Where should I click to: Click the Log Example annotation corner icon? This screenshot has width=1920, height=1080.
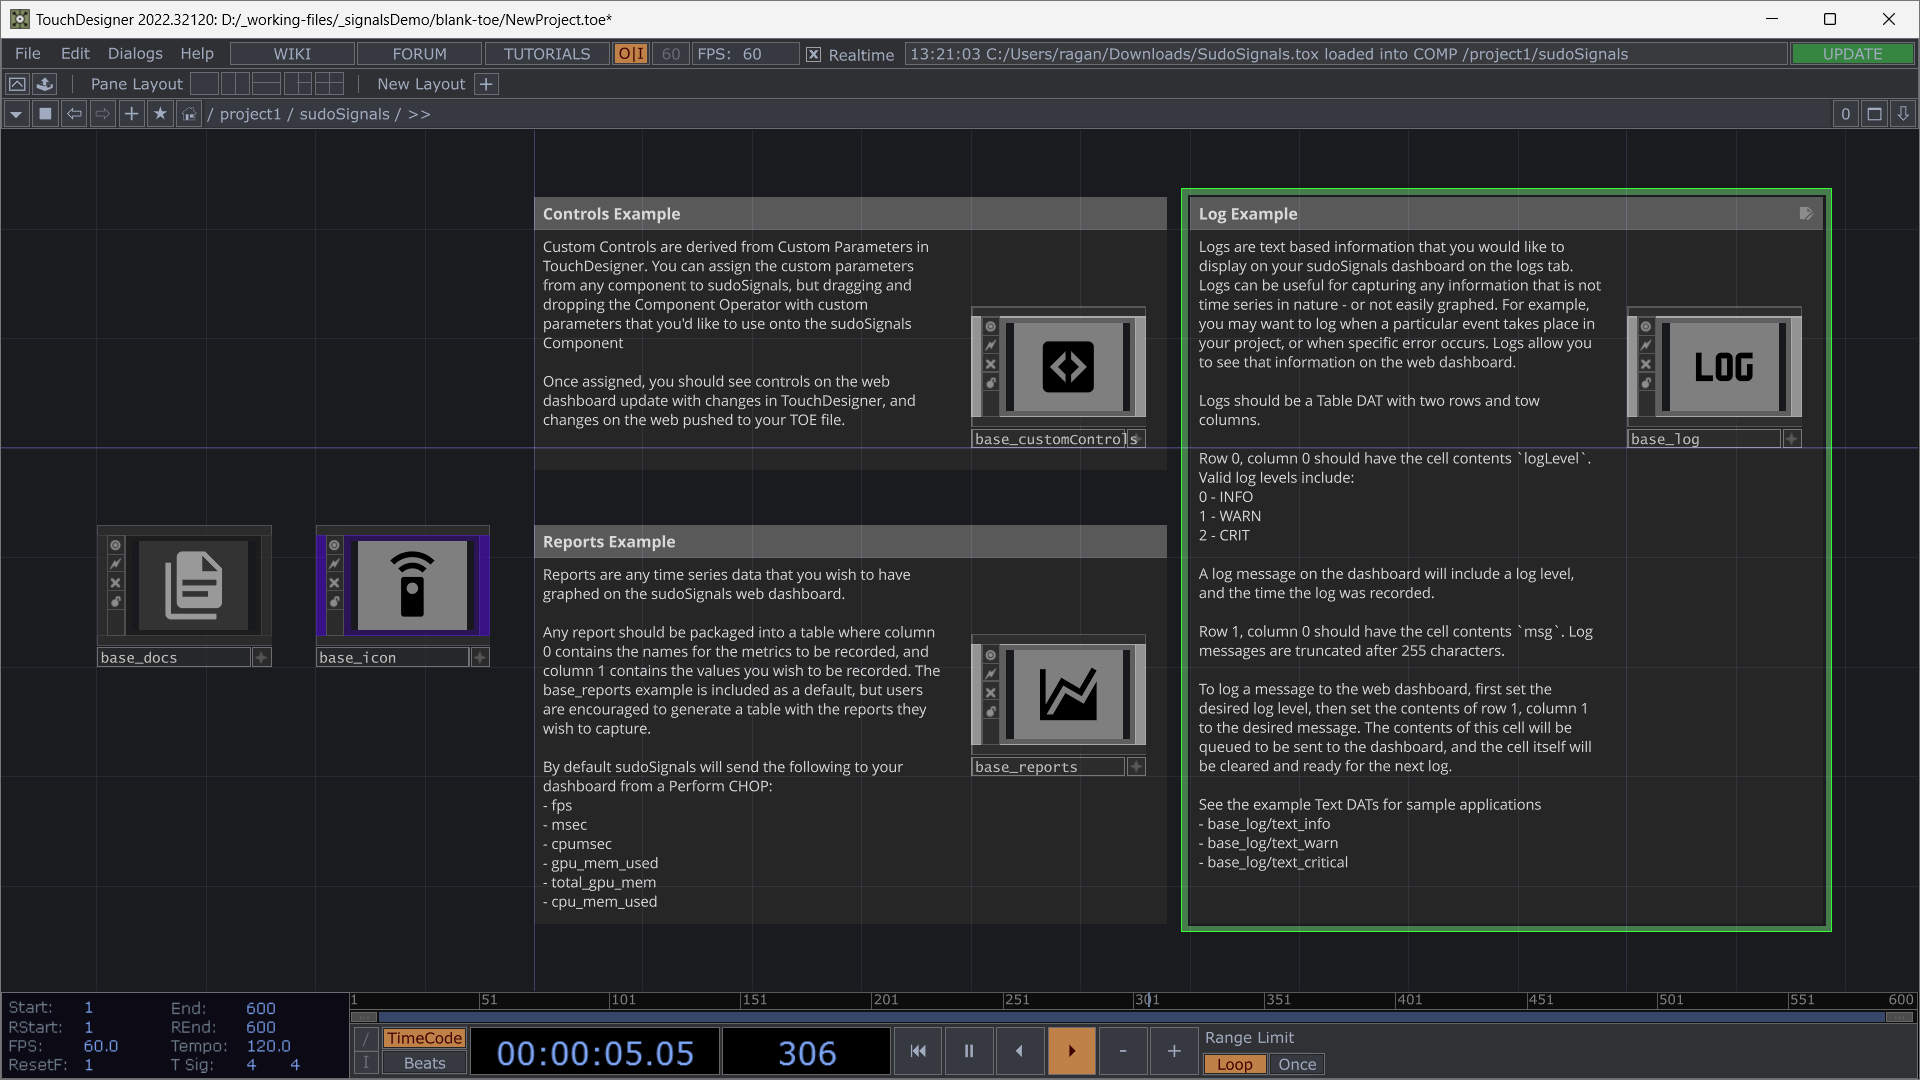[x=1806, y=214]
